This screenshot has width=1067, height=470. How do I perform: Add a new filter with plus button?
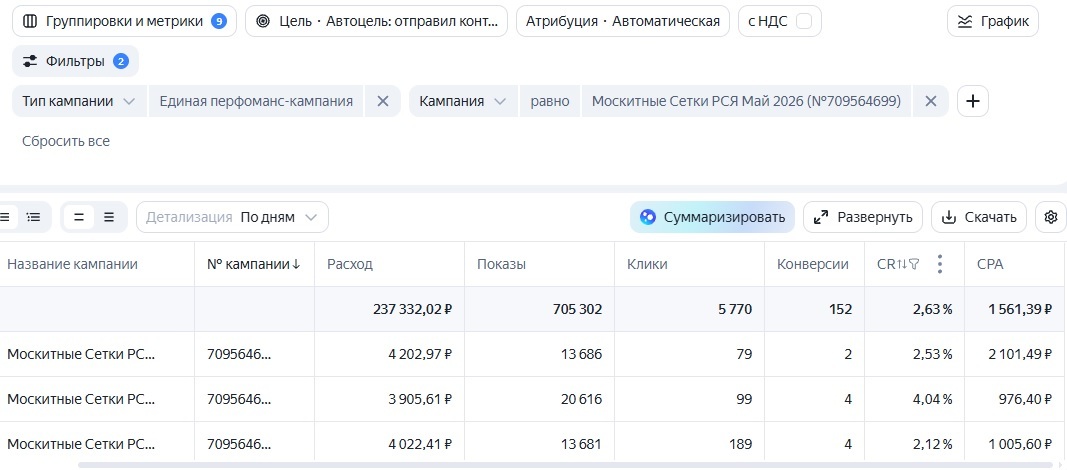click(x=973, y=101)
